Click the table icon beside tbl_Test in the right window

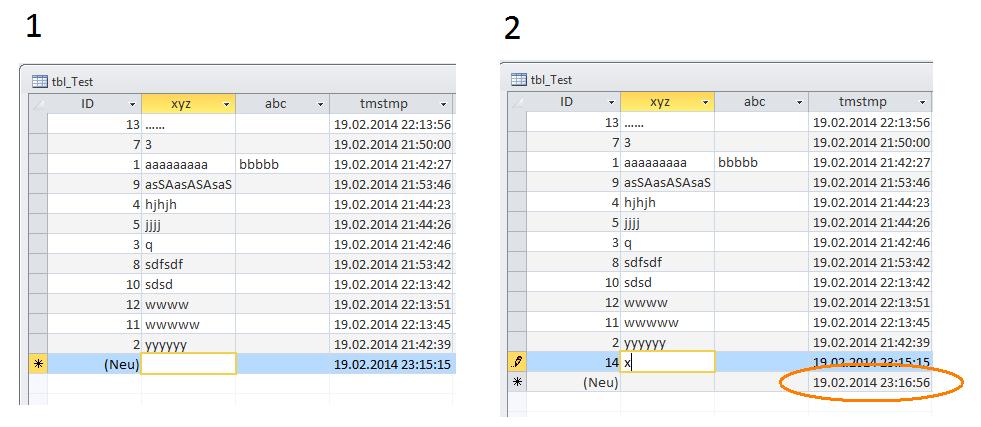click(x=518, y=80)
